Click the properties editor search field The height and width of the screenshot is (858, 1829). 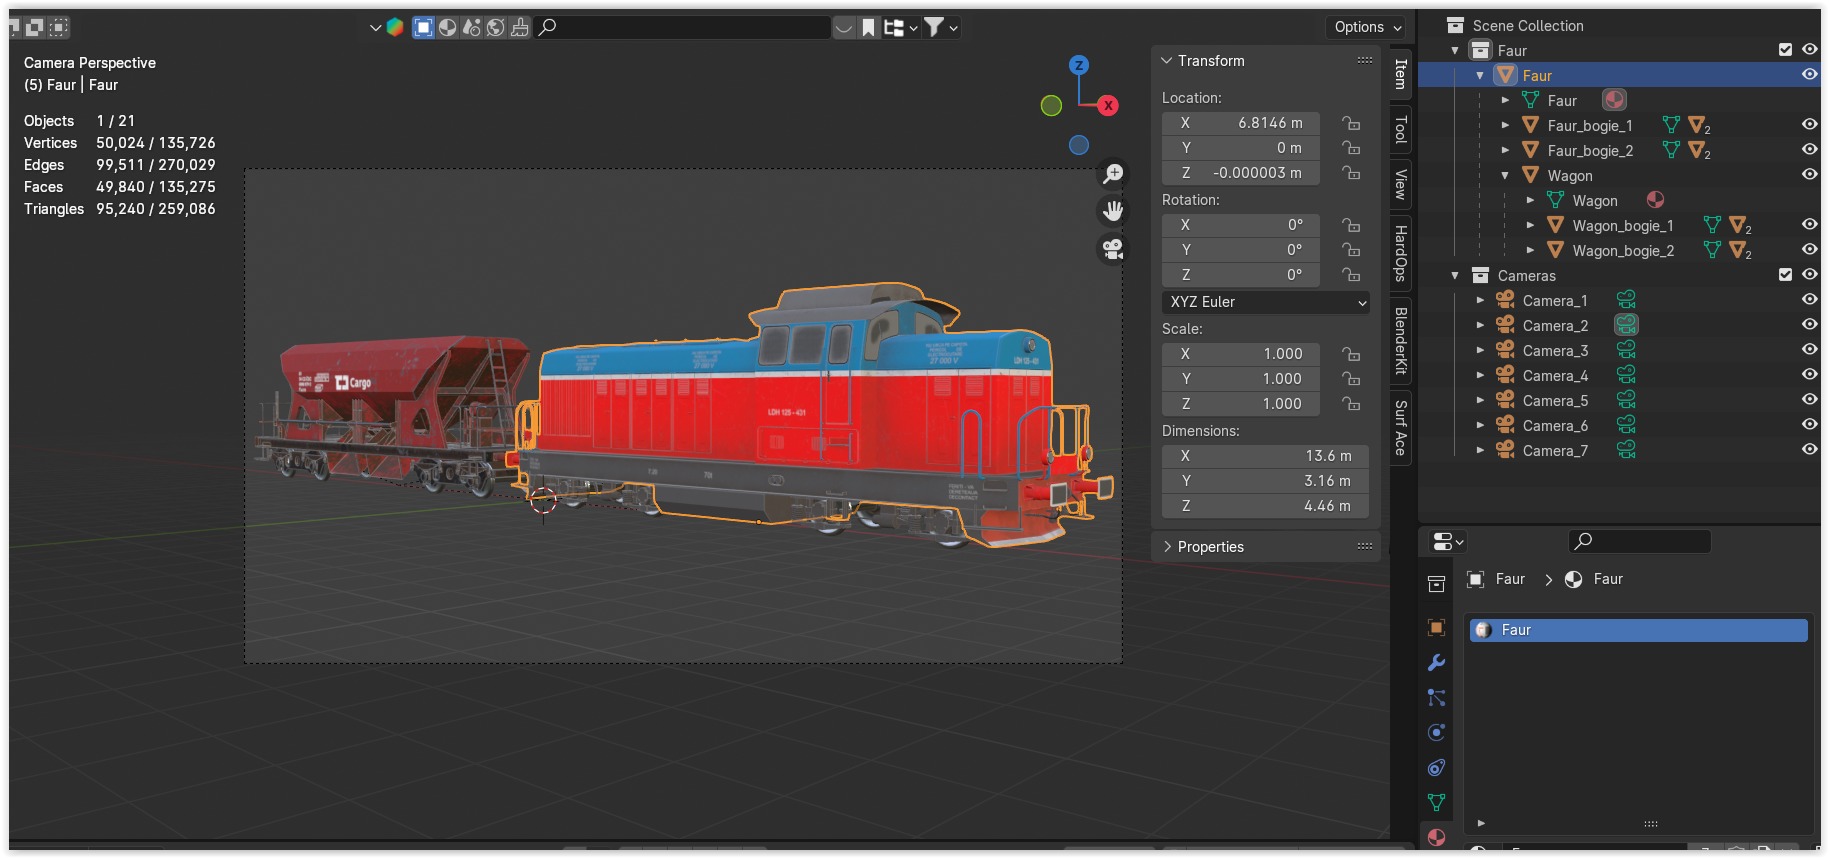(x=1640, y=542)
